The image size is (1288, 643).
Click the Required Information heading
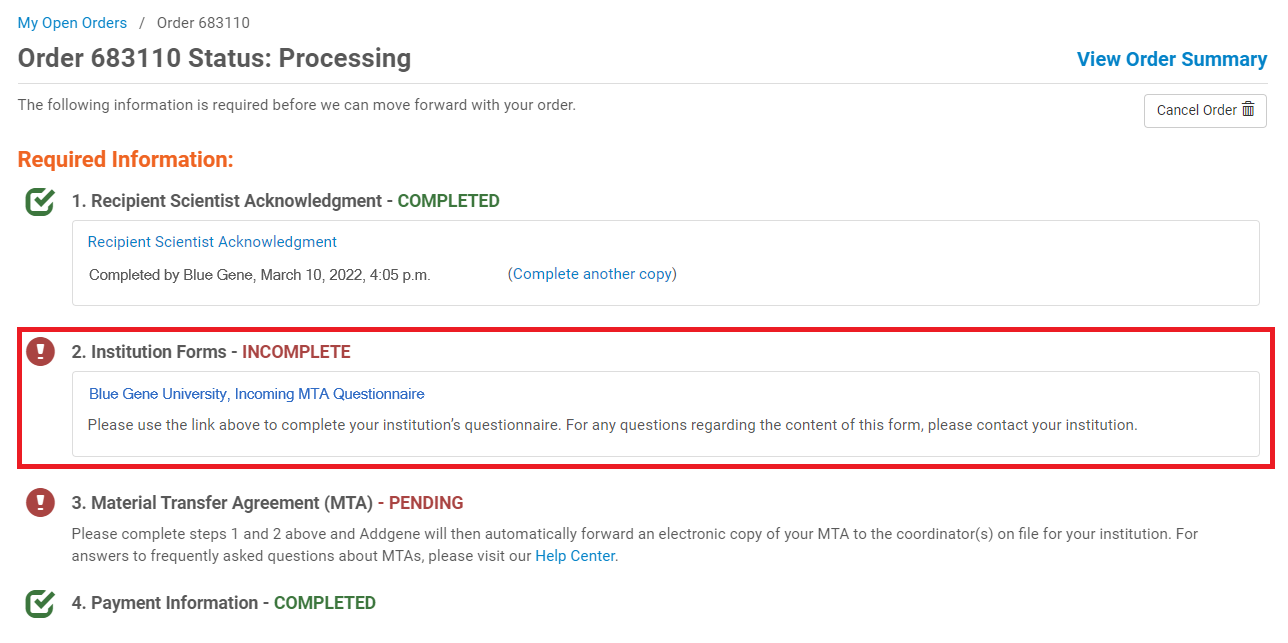[x=126, y=159]
